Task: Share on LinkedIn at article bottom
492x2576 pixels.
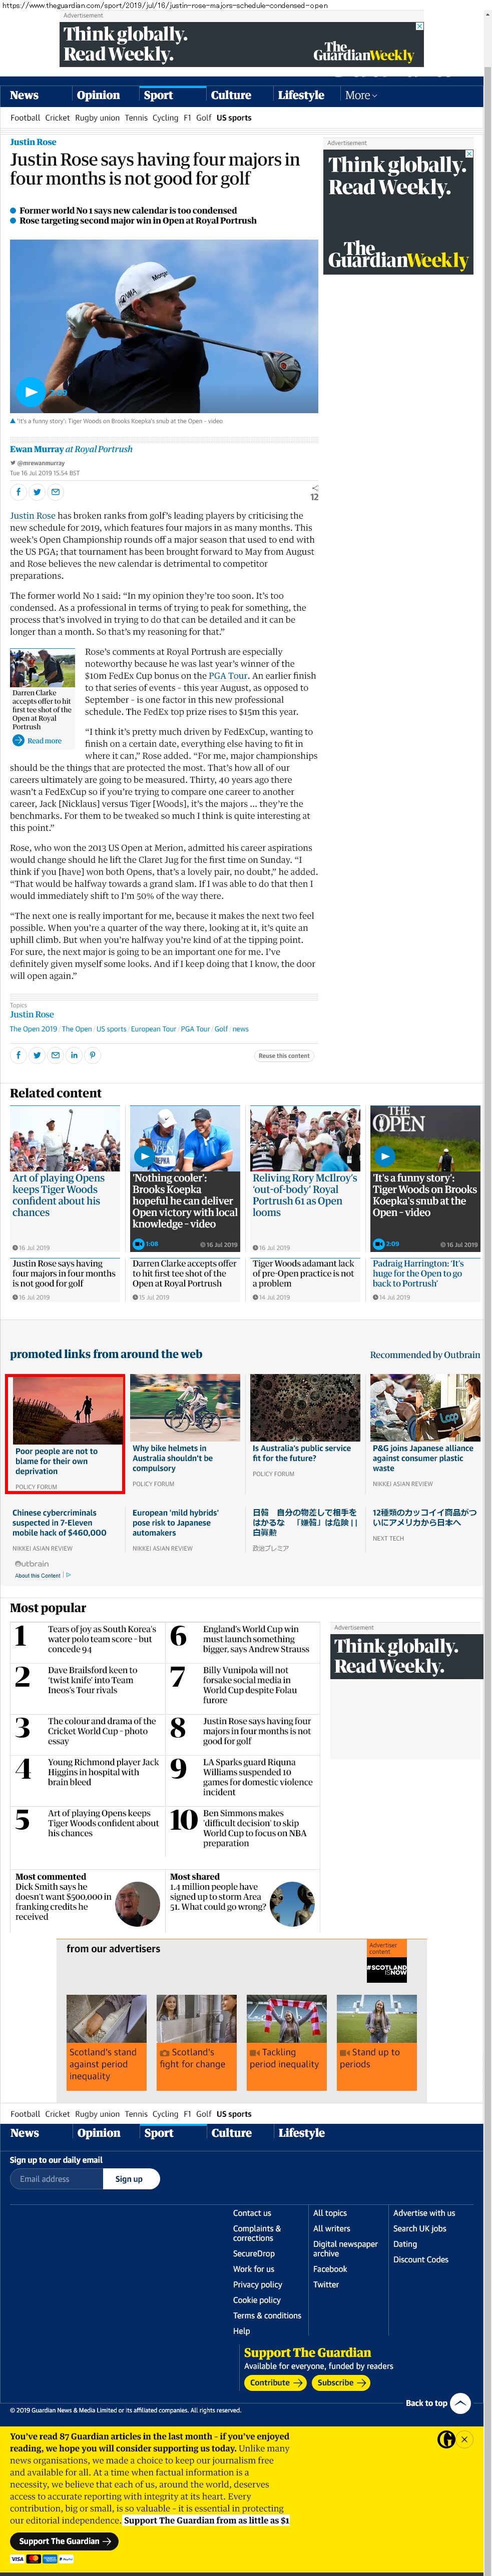Action: click(x=74, y=1055)
